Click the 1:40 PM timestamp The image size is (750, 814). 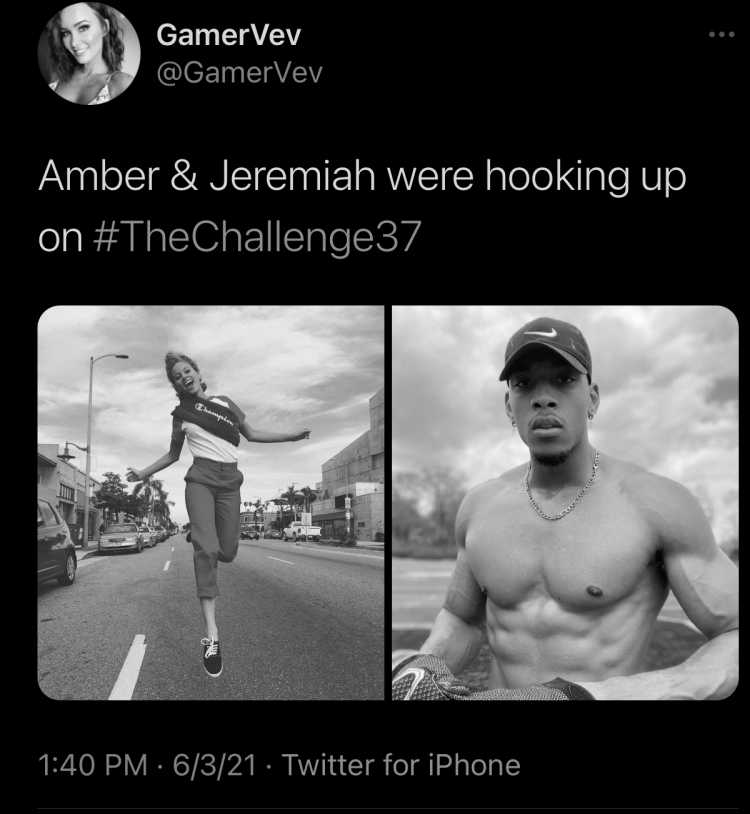[93, 765]
